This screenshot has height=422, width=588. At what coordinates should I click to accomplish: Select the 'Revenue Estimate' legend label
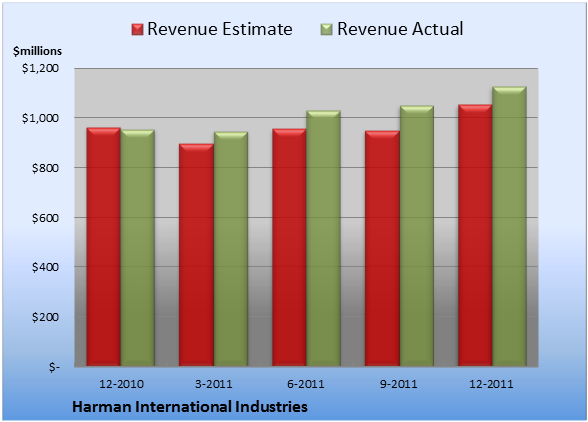220,29
